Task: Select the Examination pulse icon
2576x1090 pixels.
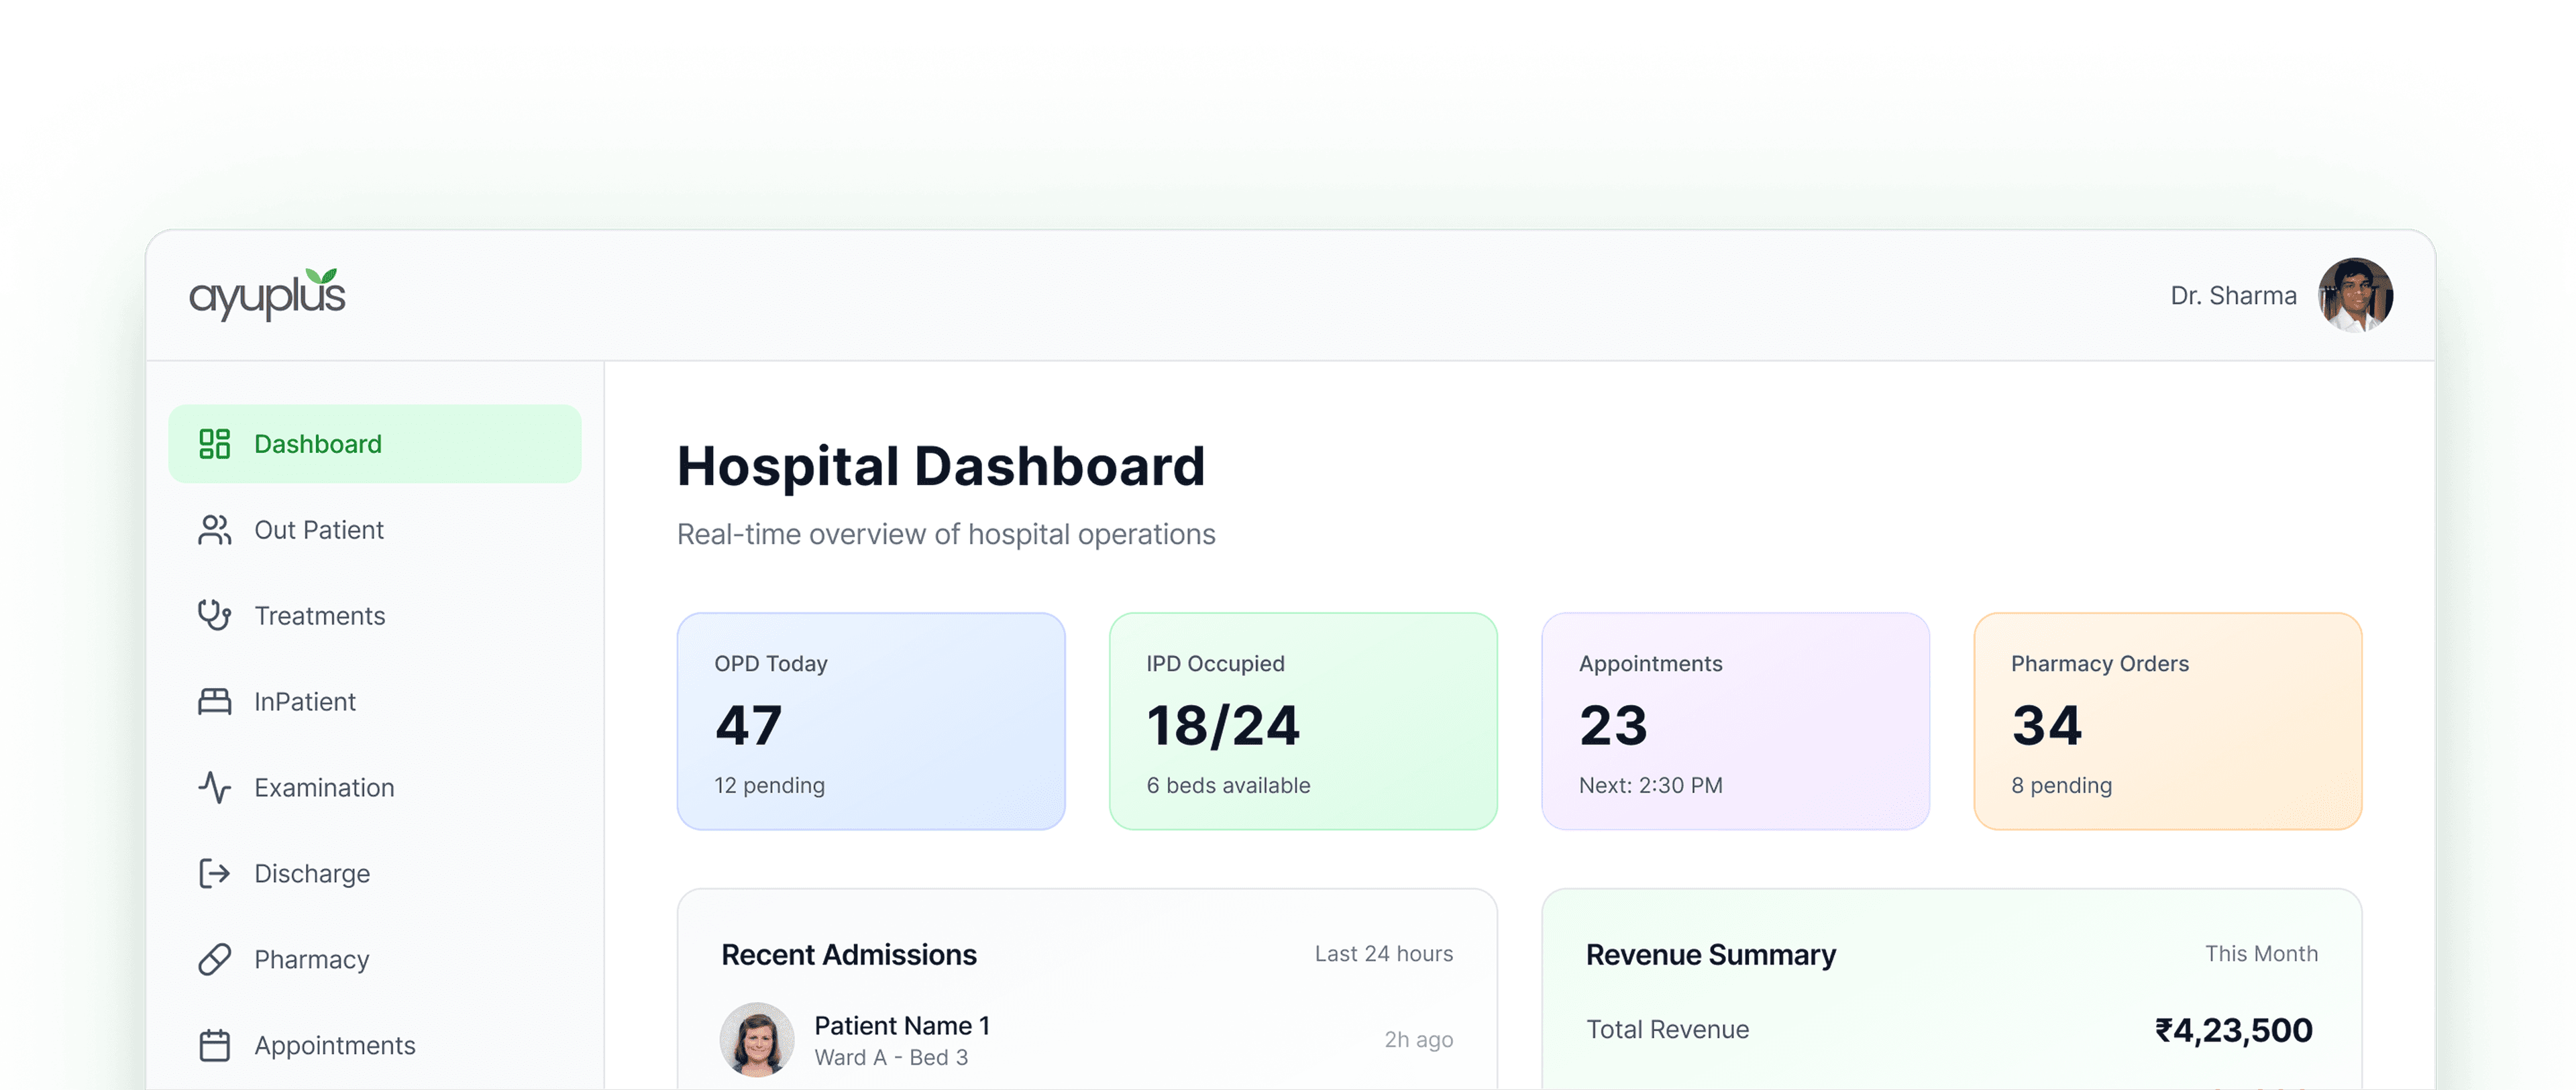Action: 214,787
